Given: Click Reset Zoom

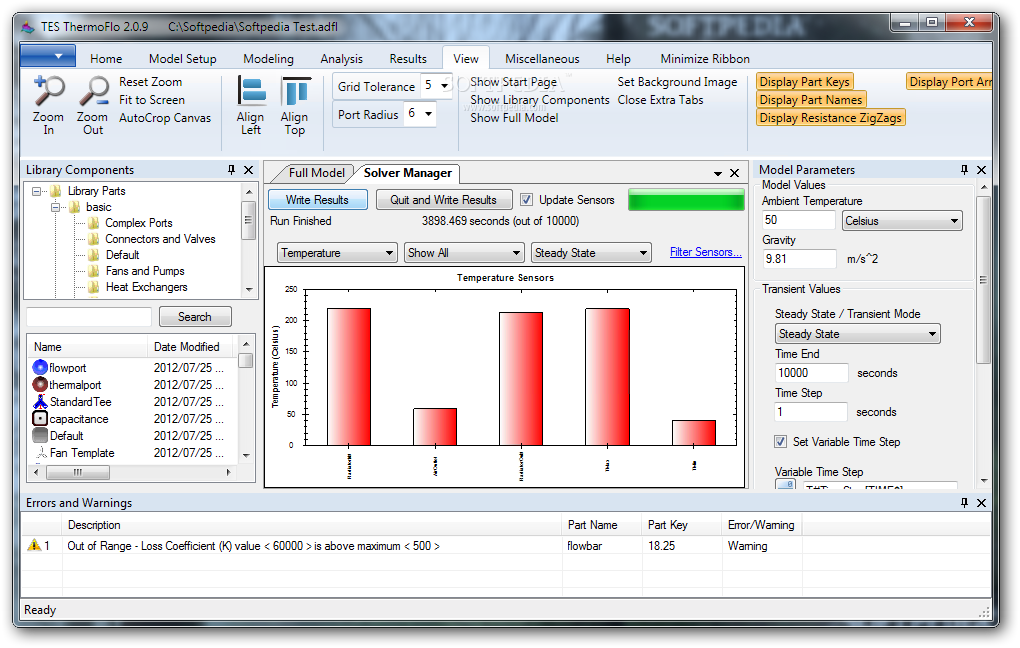Looking at the screenshot, I should 150,82.
